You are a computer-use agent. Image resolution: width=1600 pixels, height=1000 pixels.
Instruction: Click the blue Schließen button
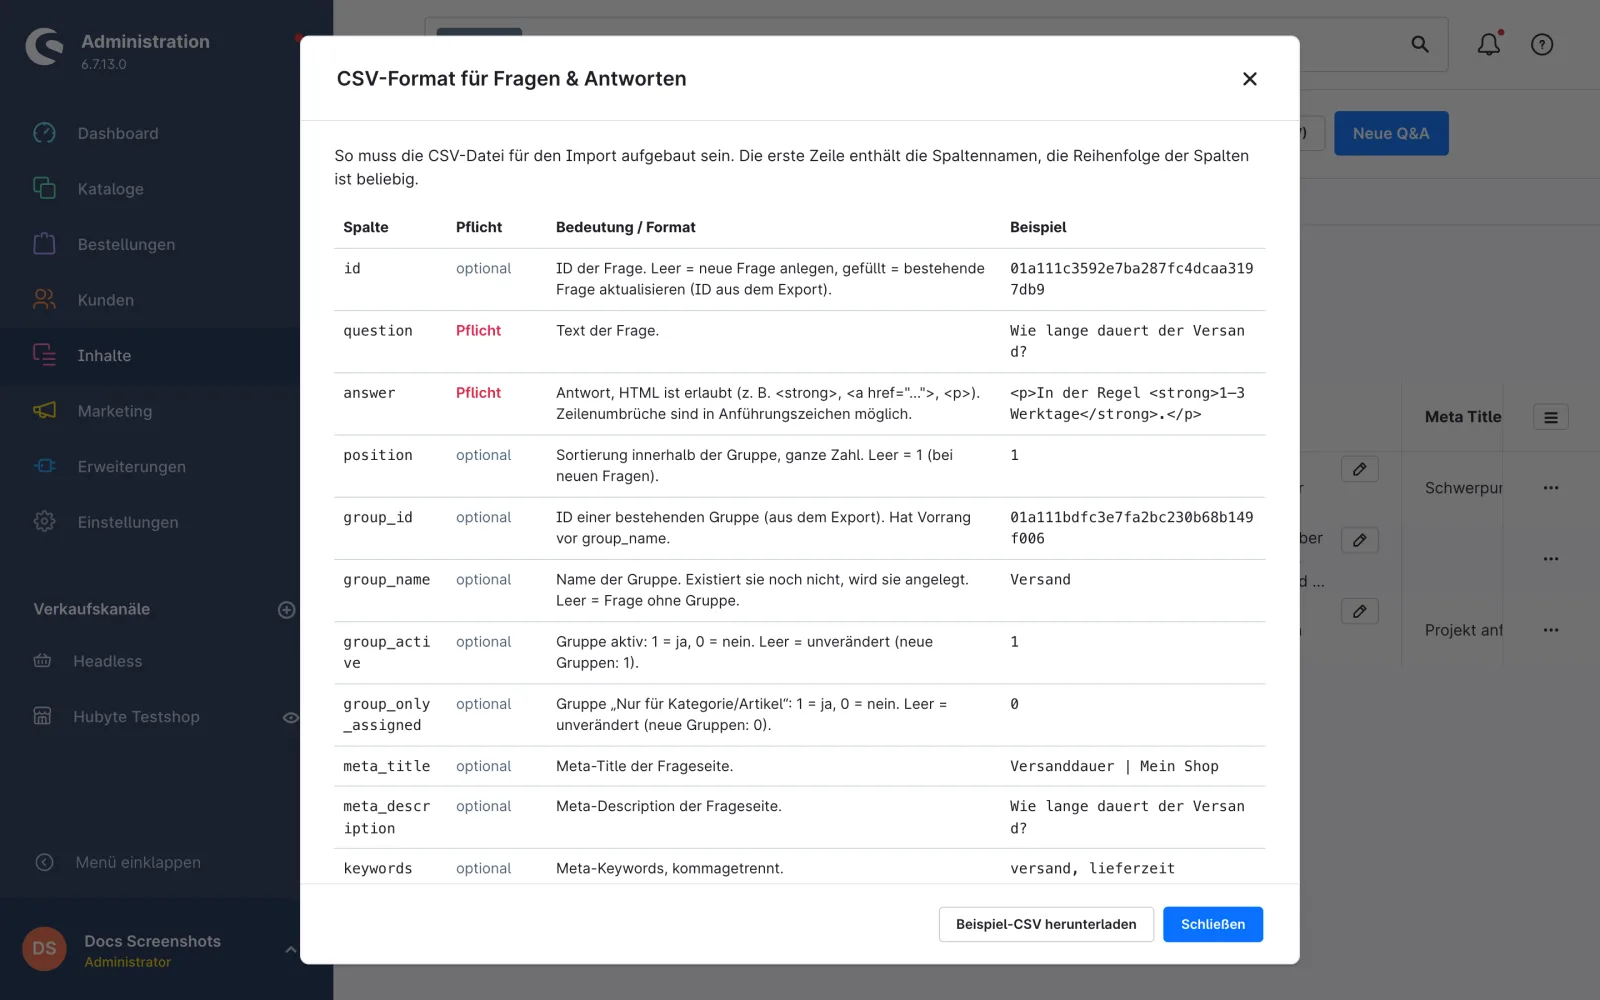[x=1213, y=924]
